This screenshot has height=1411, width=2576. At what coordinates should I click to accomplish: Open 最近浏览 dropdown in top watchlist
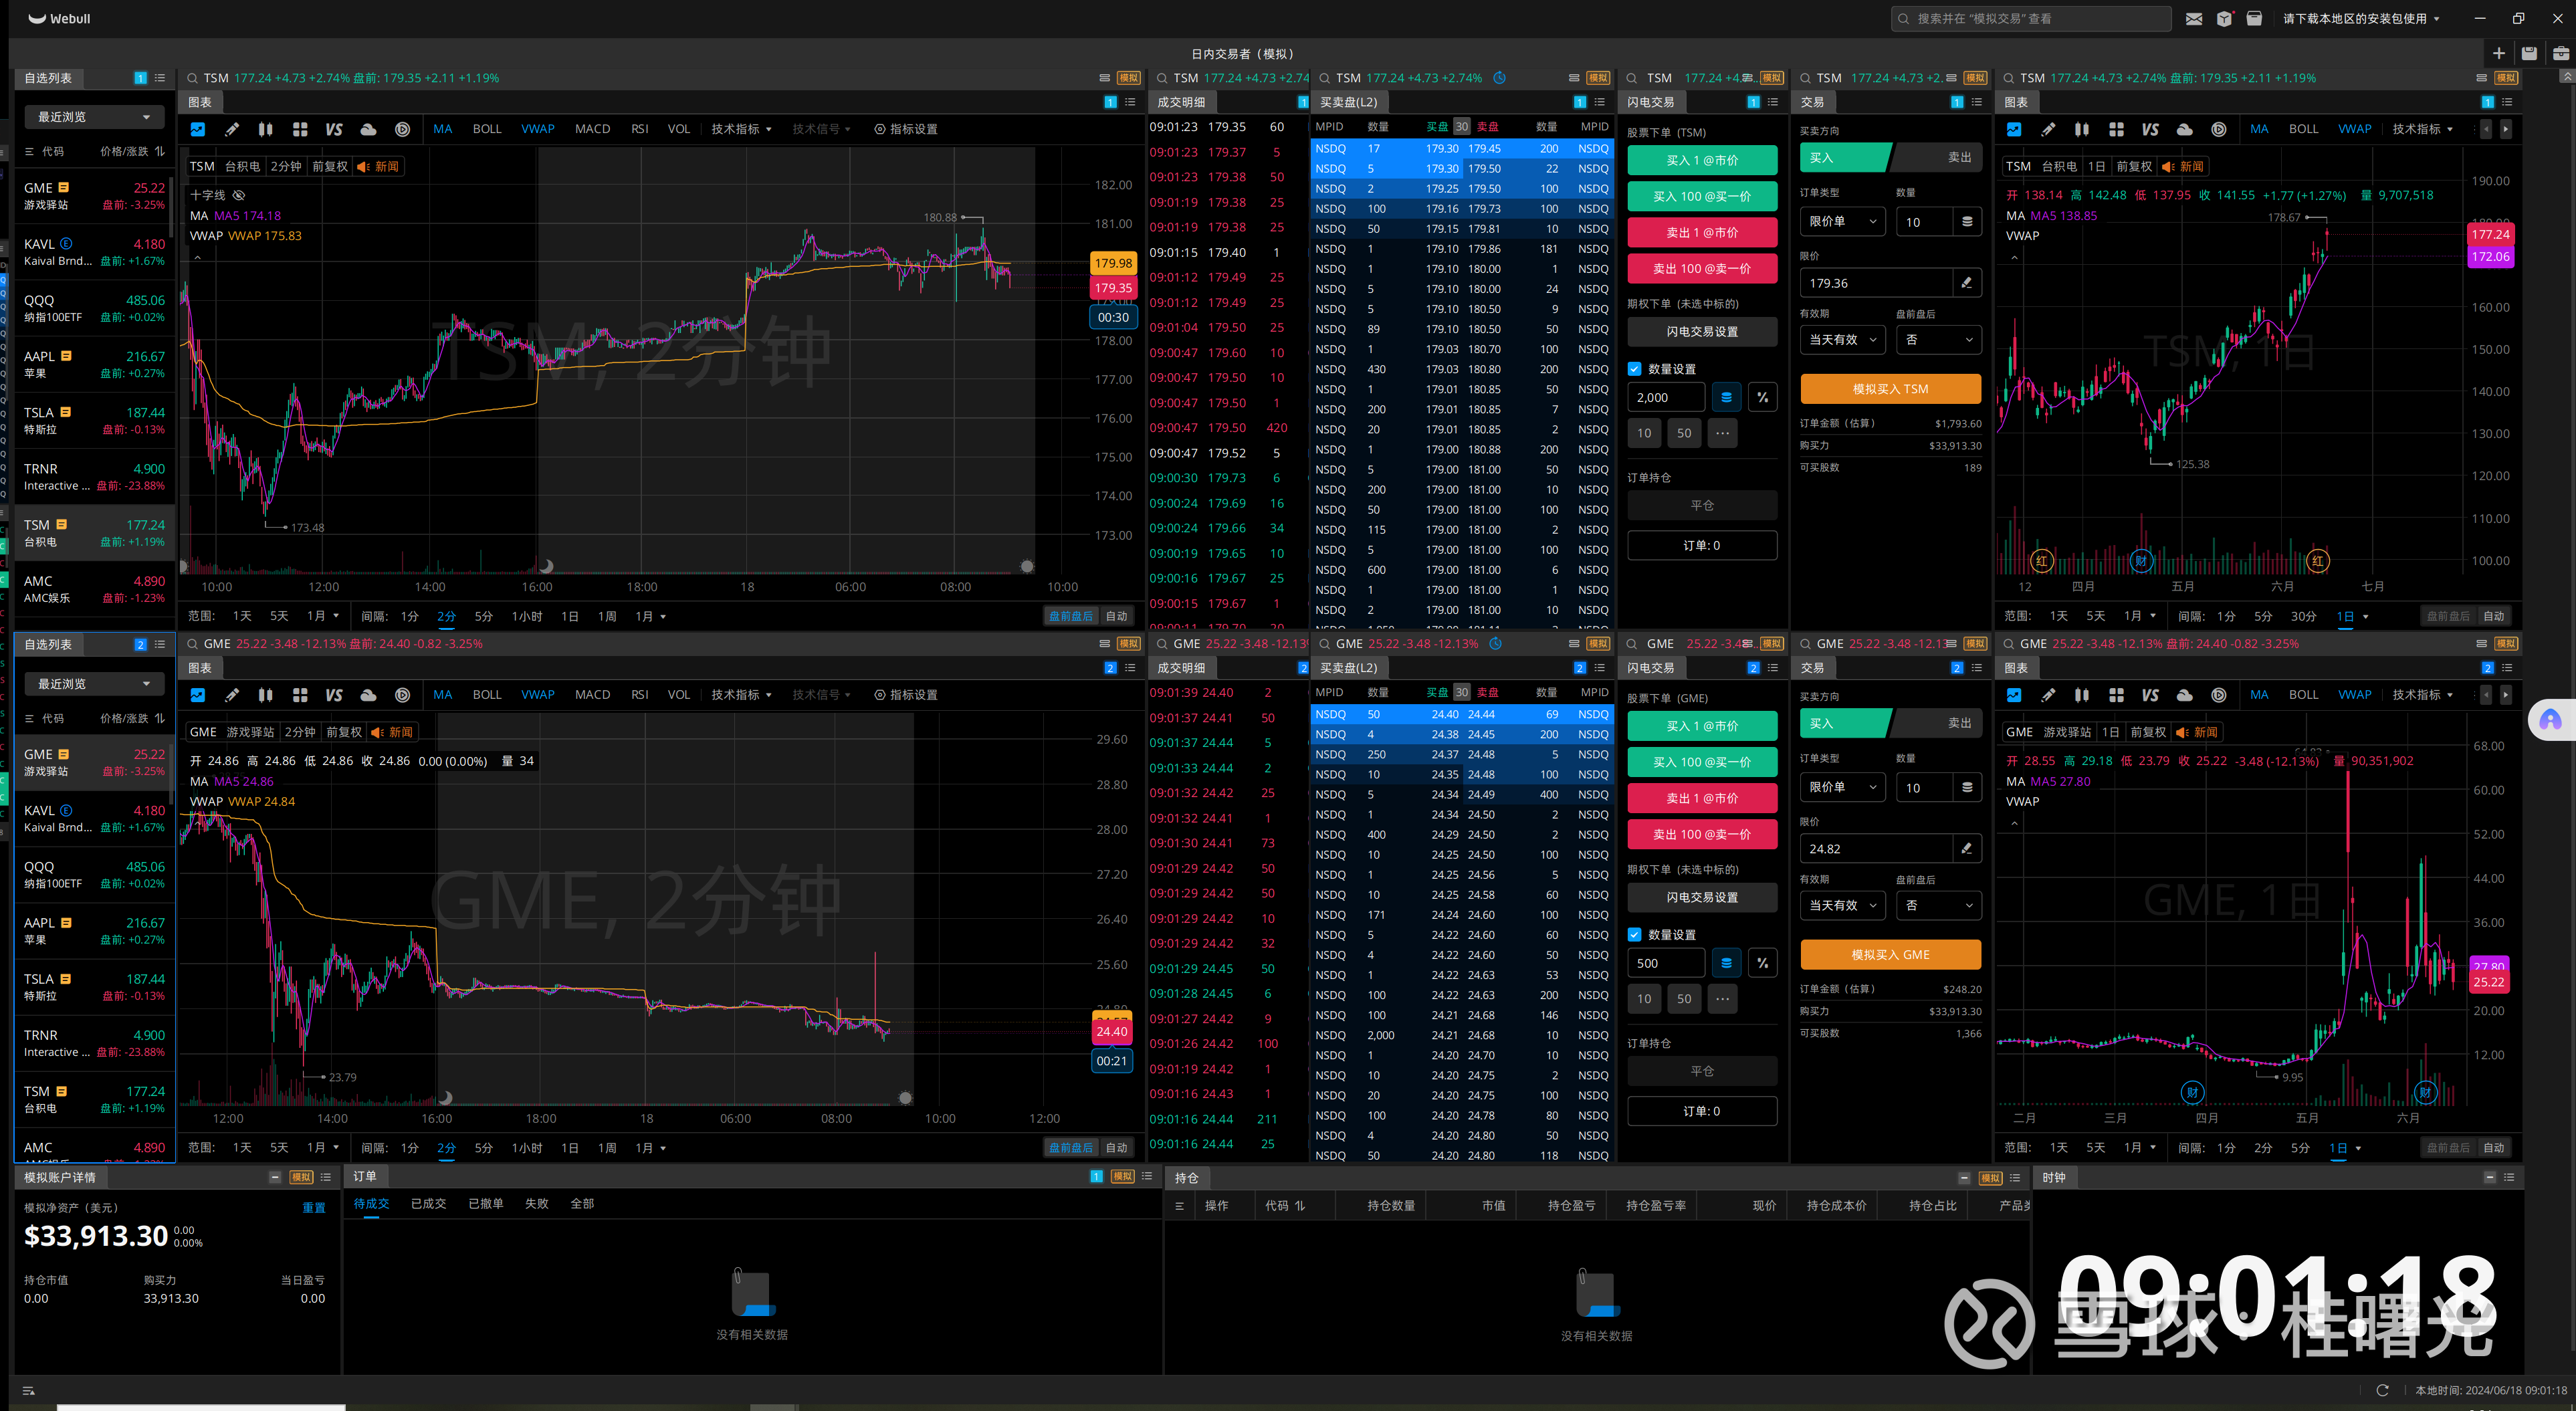pyautogui.click(x=93, y=117)
